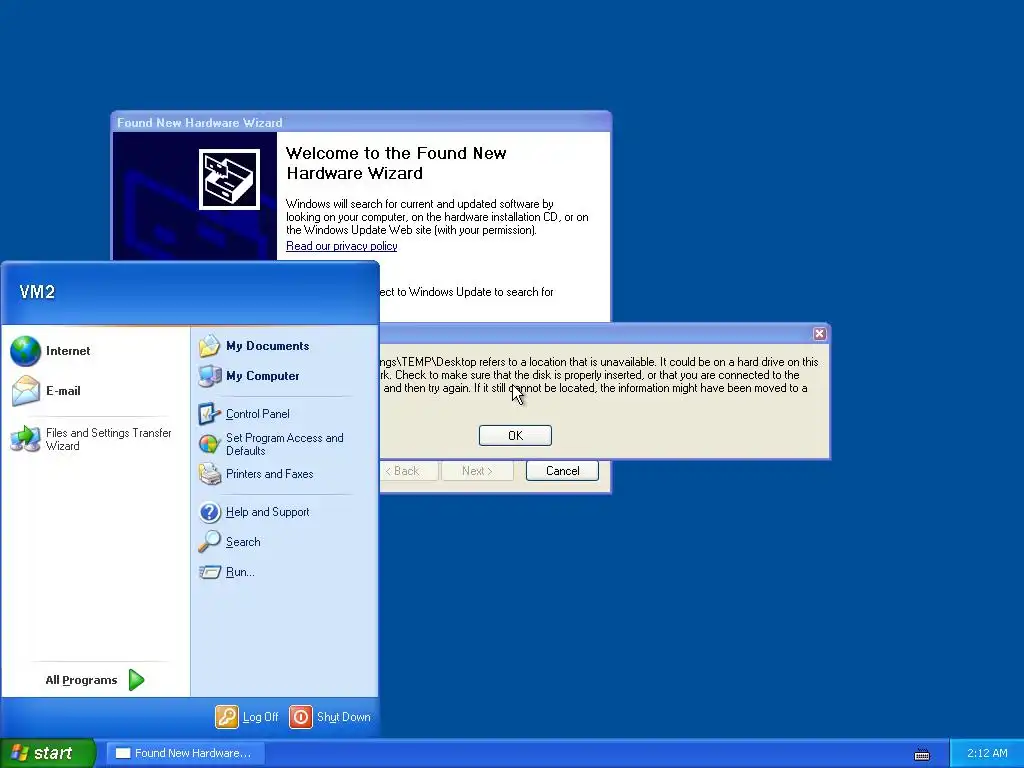Click the Welcome to the Found New Hardware Wizard heading
Viewport: 1024px width, 768px height.
pyautogui.click(x=396, y=163)
